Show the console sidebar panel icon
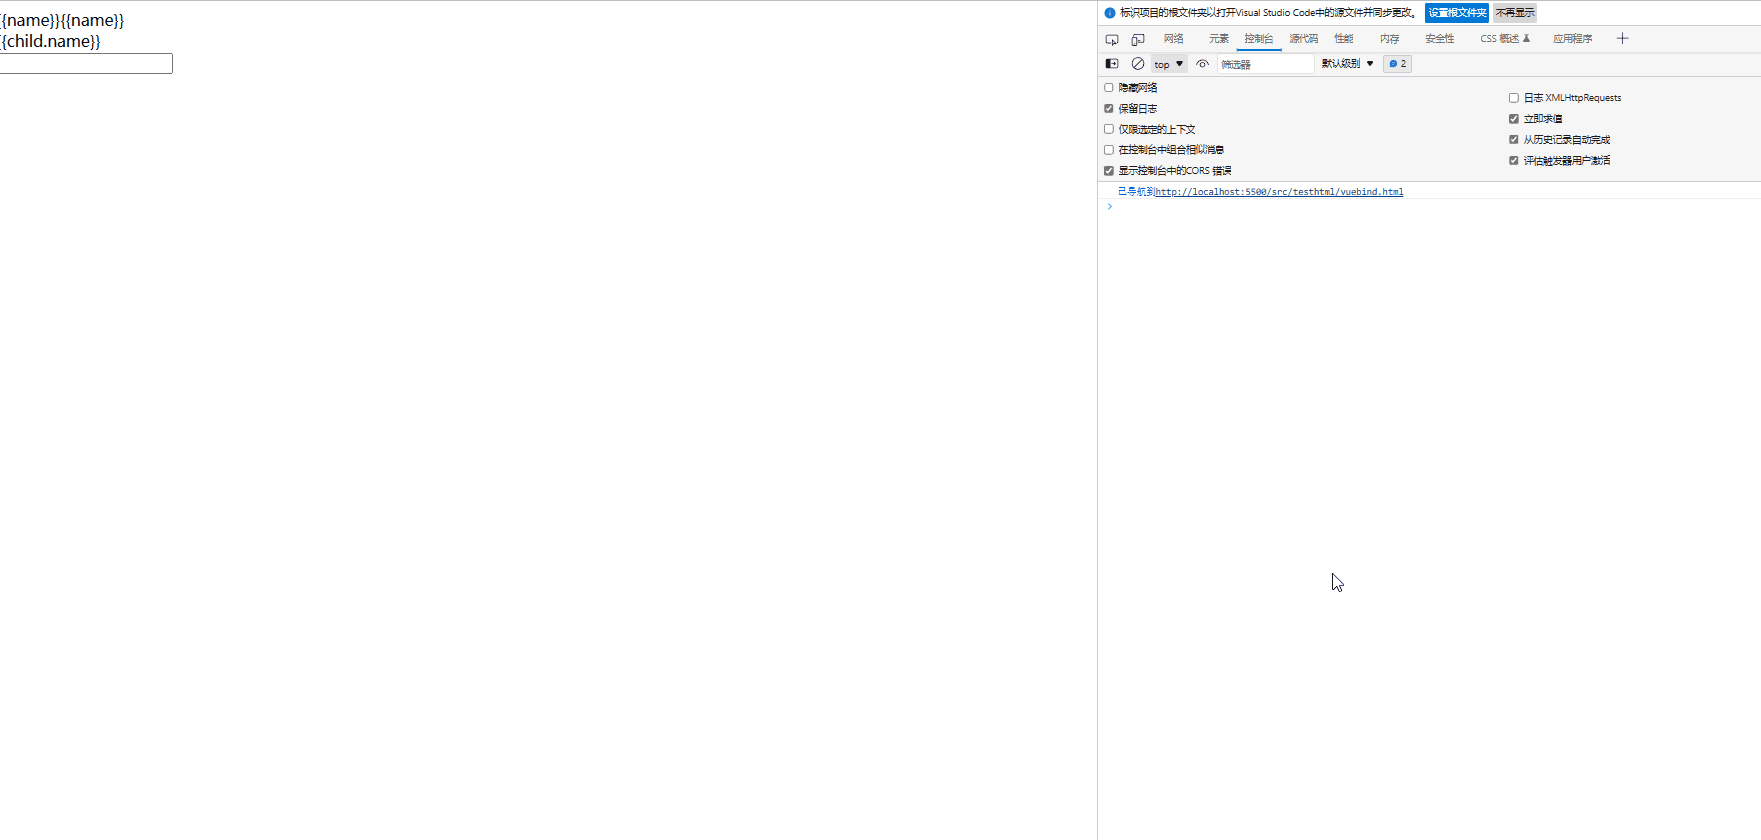 (x=1112, y=64)
